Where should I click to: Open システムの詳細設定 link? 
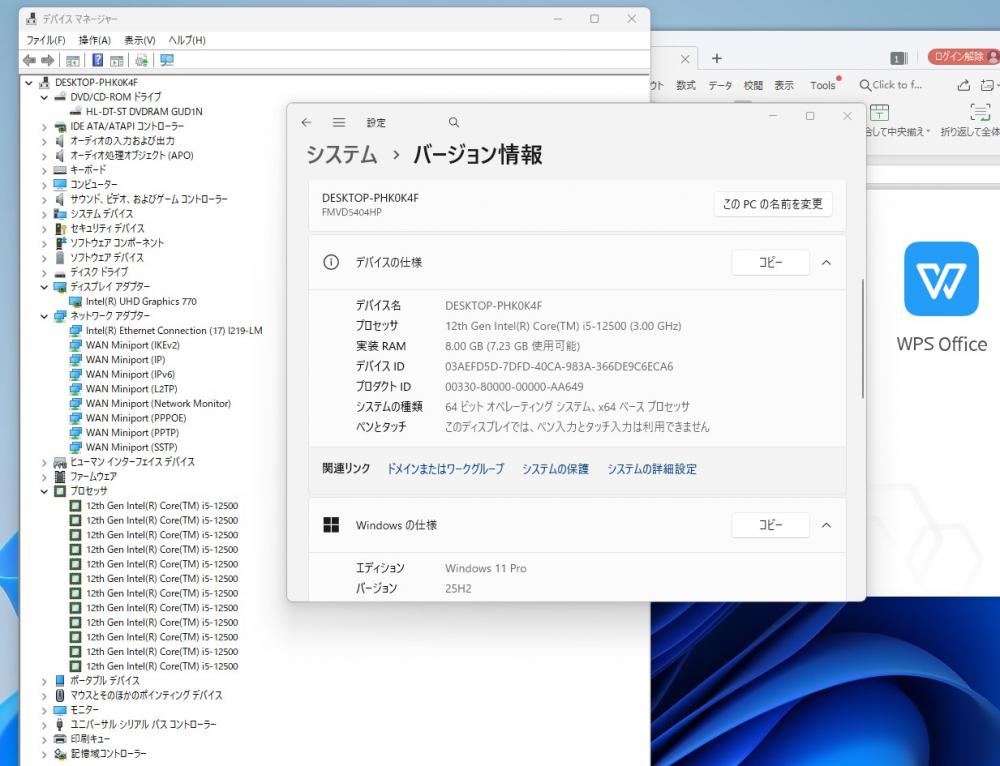click(652, 469)
